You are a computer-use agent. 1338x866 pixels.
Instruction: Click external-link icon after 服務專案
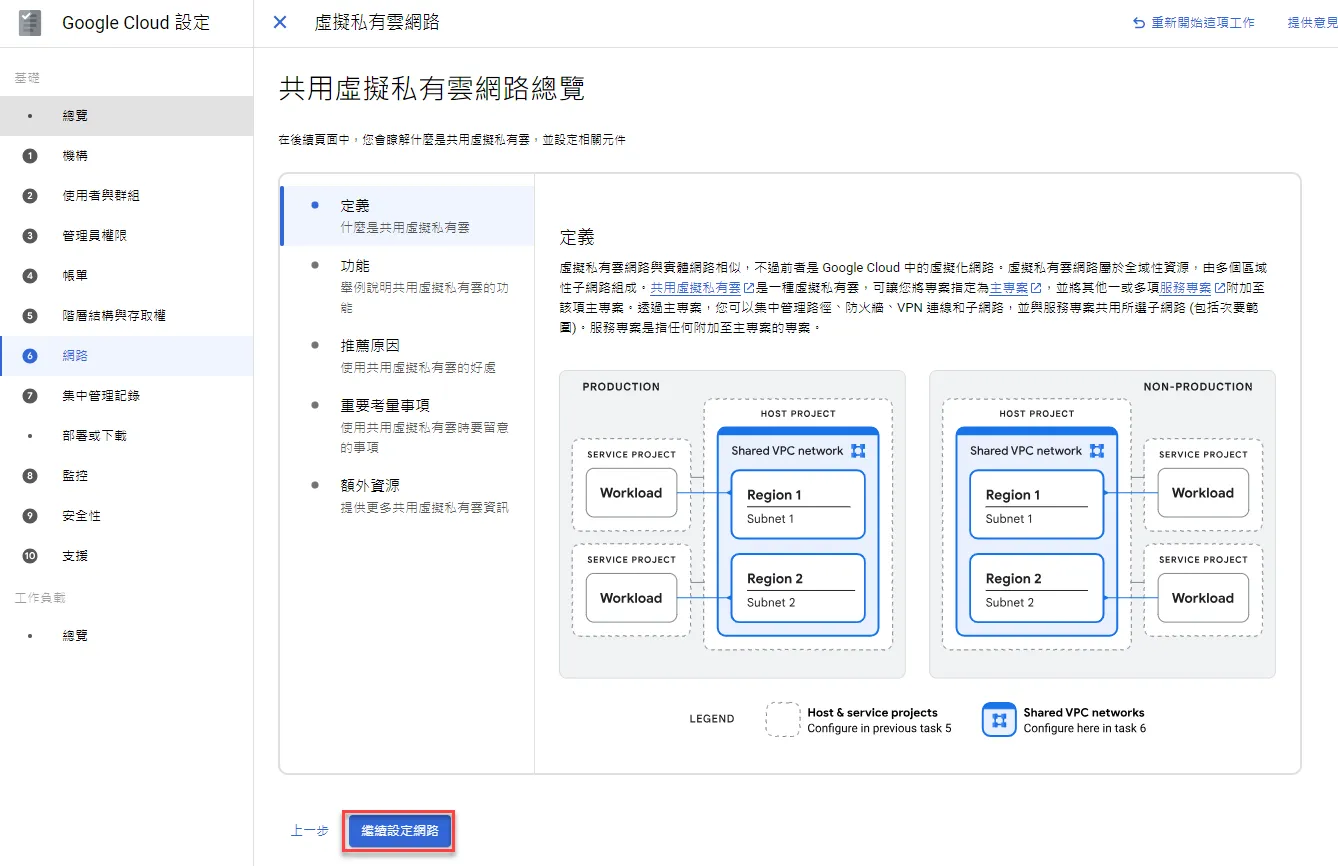(x=1220, y=288)
